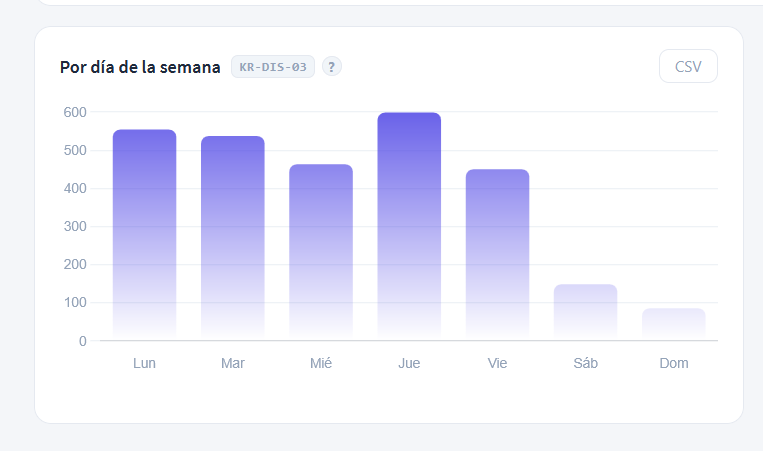Export the chart with CSV button
763x451 pixels.
tap(688, 66)
